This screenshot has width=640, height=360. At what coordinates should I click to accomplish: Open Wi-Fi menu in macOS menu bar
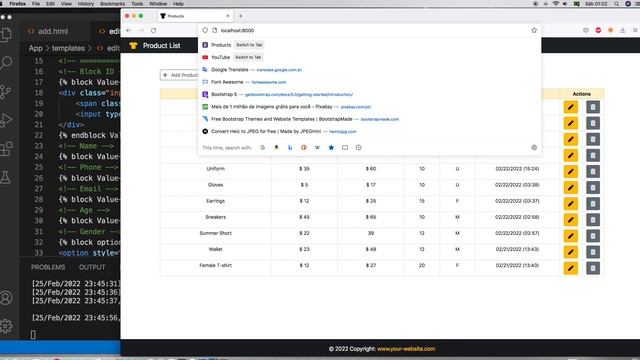[556, 4]
